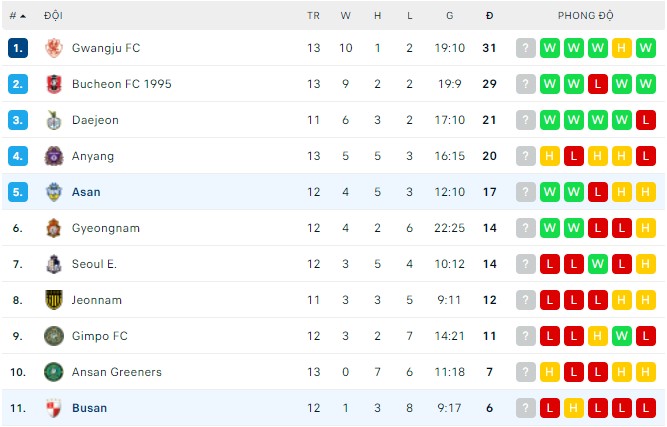Sort standings by the W wins column
This screenshot has height=427, width=667.
(x=345, y=16)
